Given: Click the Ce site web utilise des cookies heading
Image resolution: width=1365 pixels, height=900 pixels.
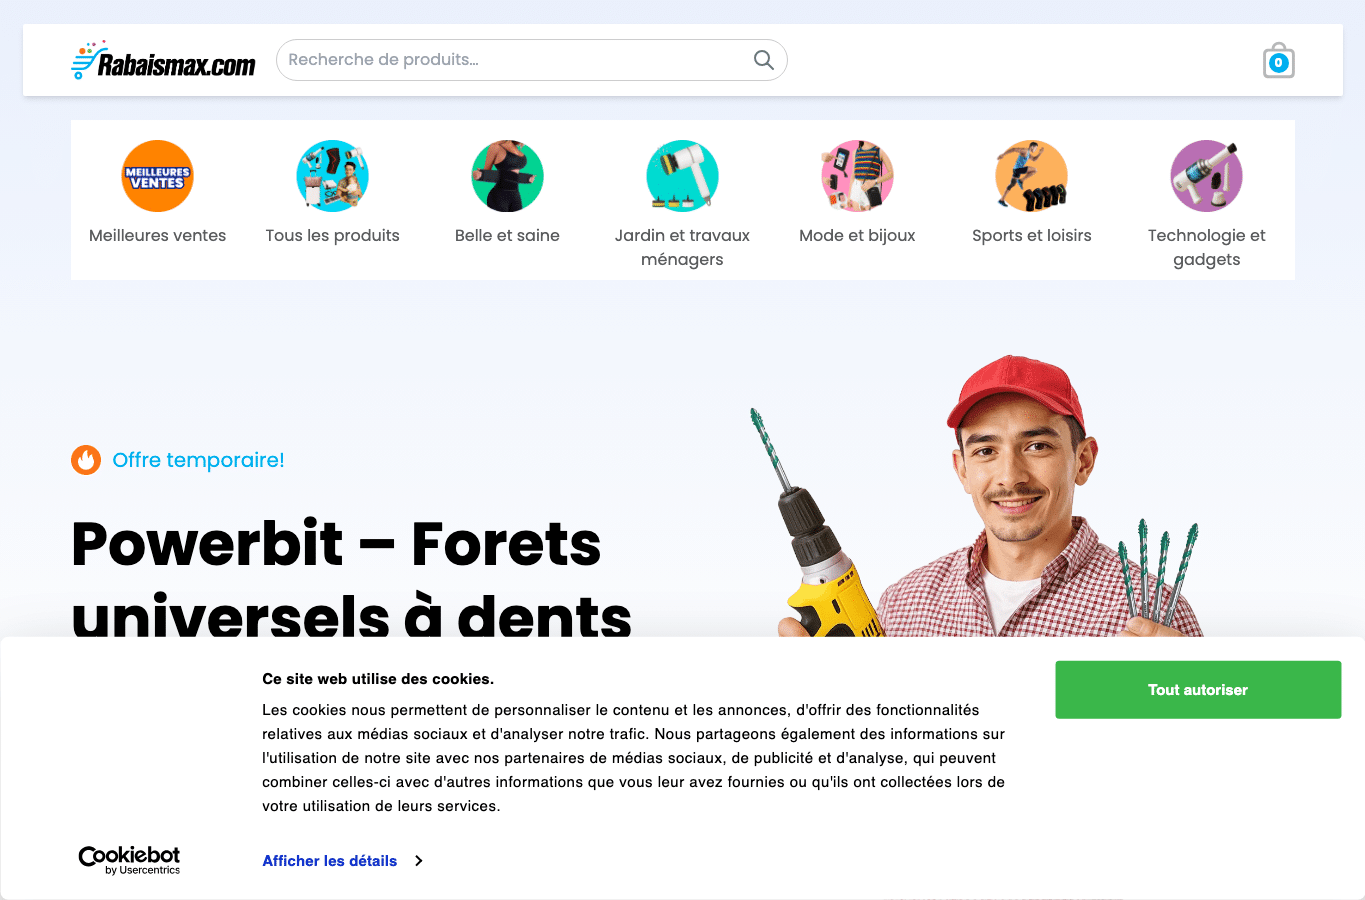Looking at the screenshot, I should [x=378, y=679].
